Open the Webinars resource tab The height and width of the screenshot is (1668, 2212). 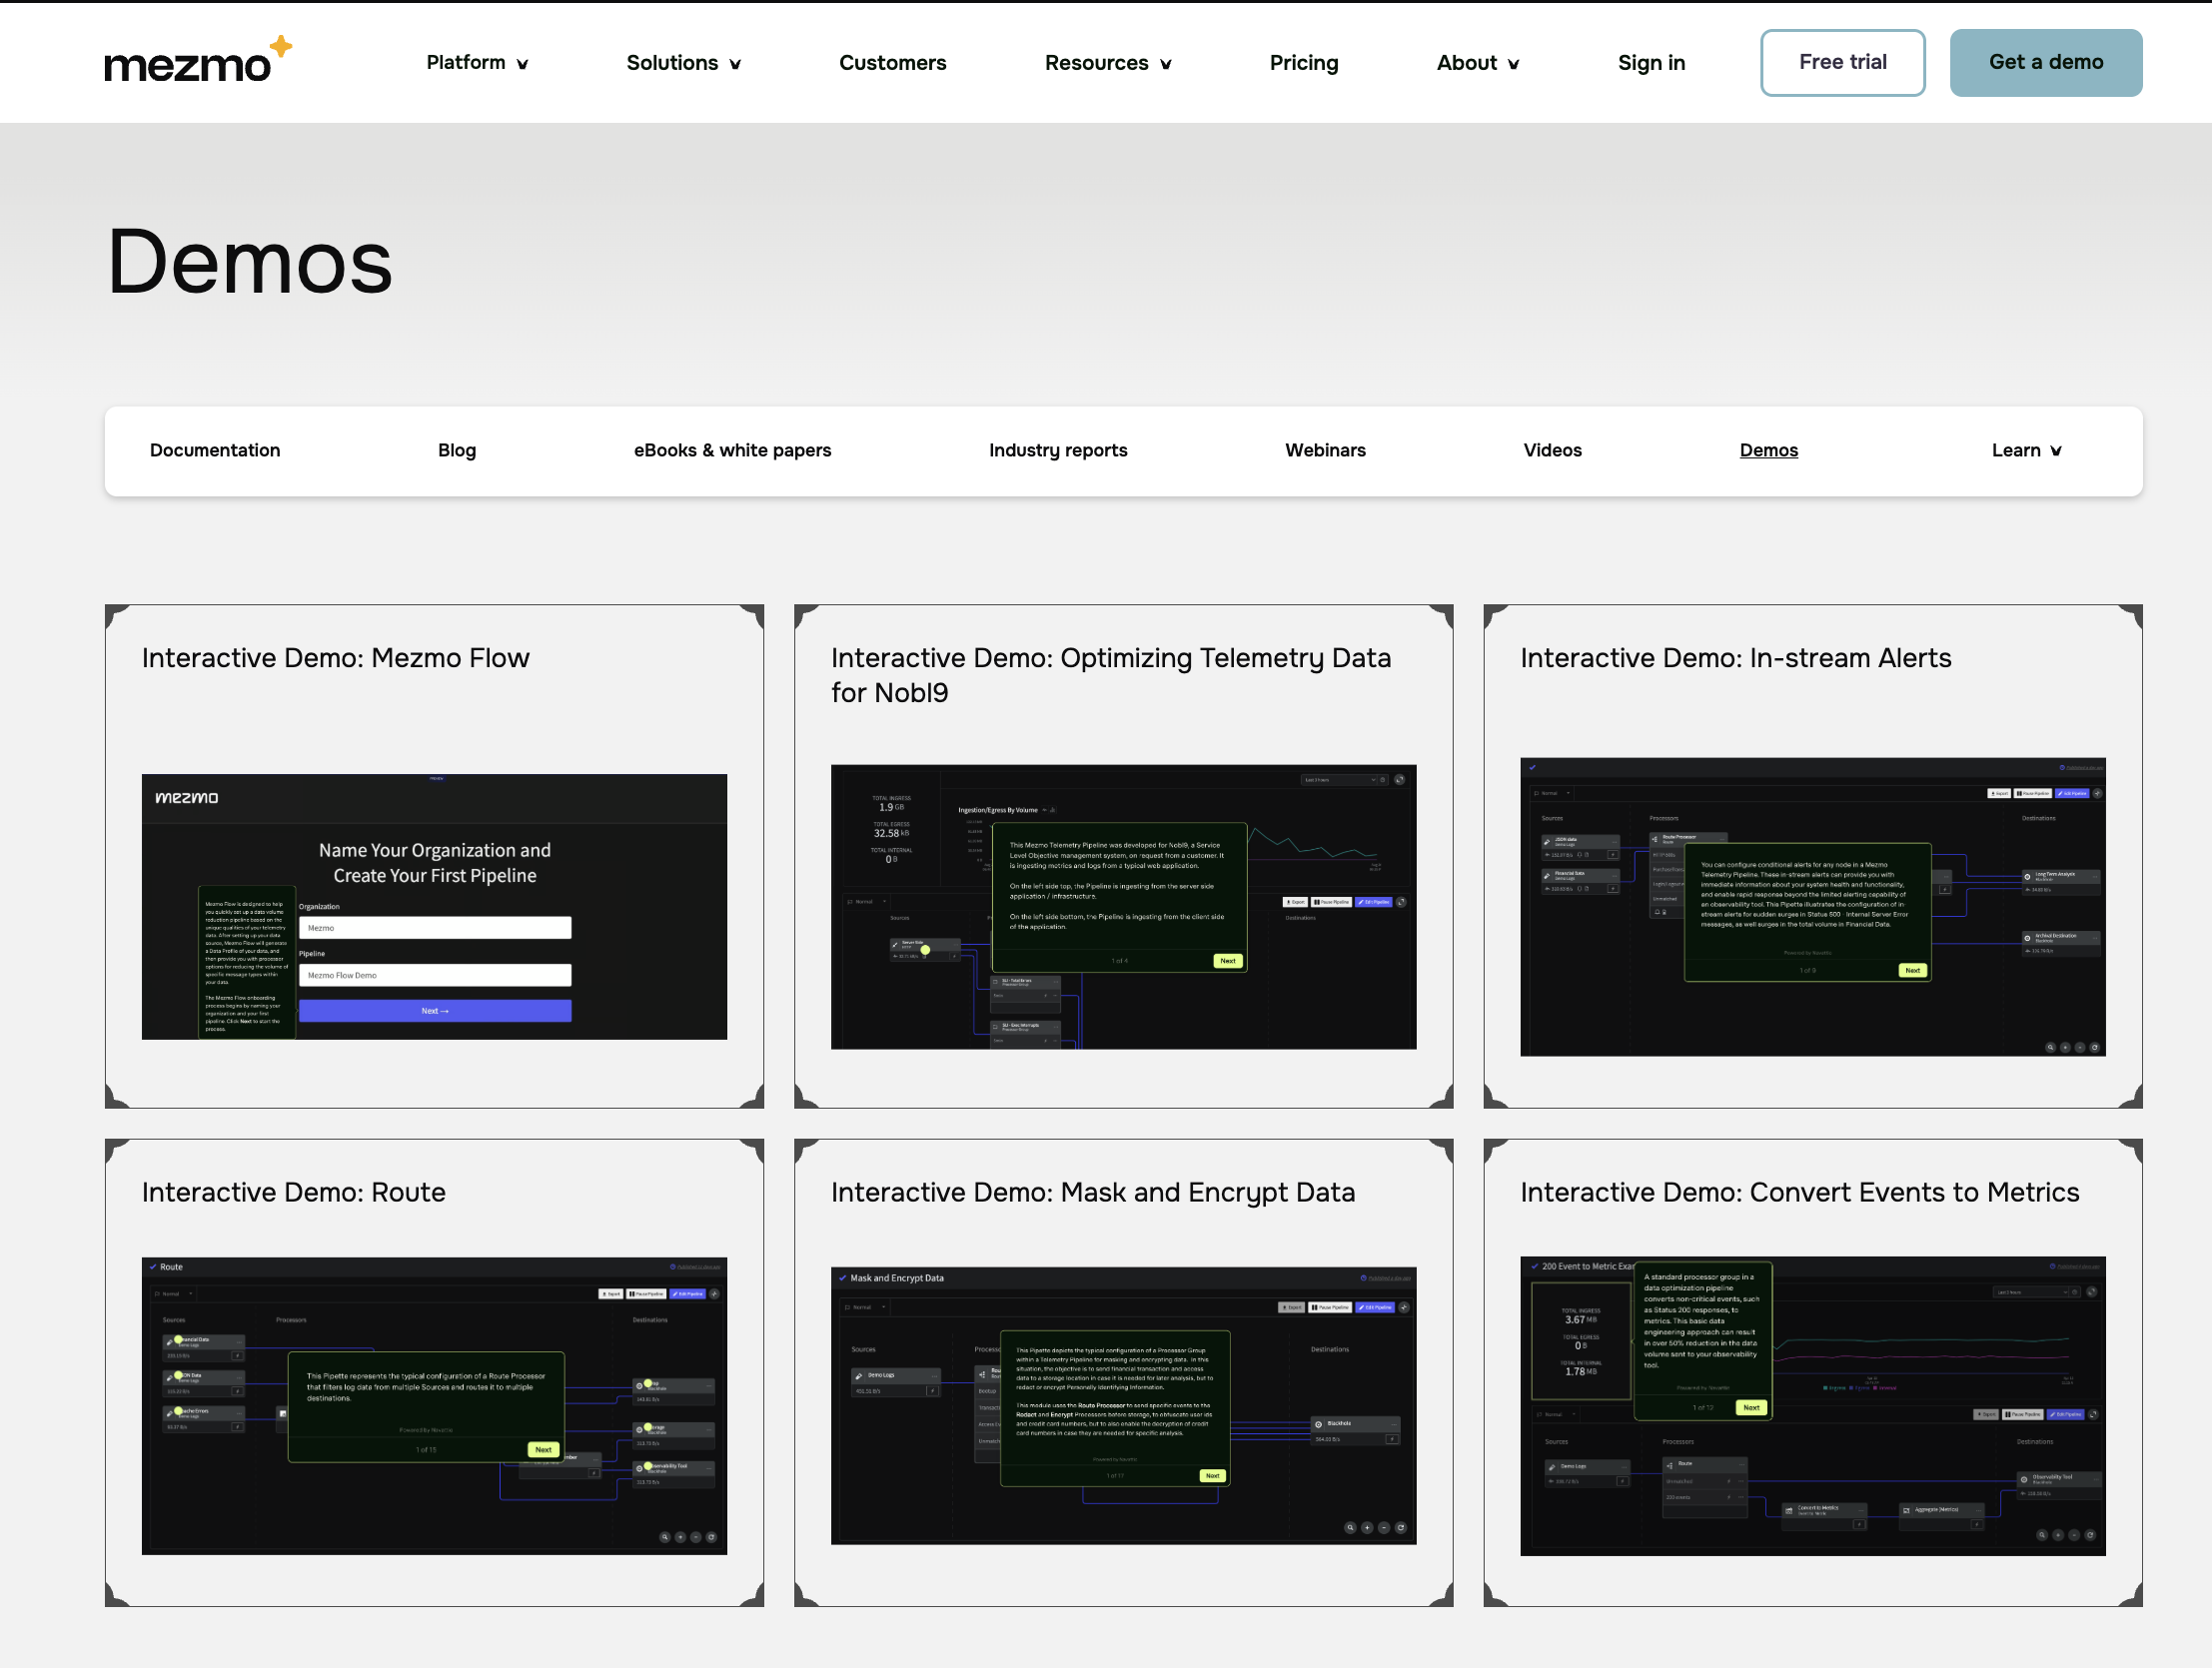1324,450
